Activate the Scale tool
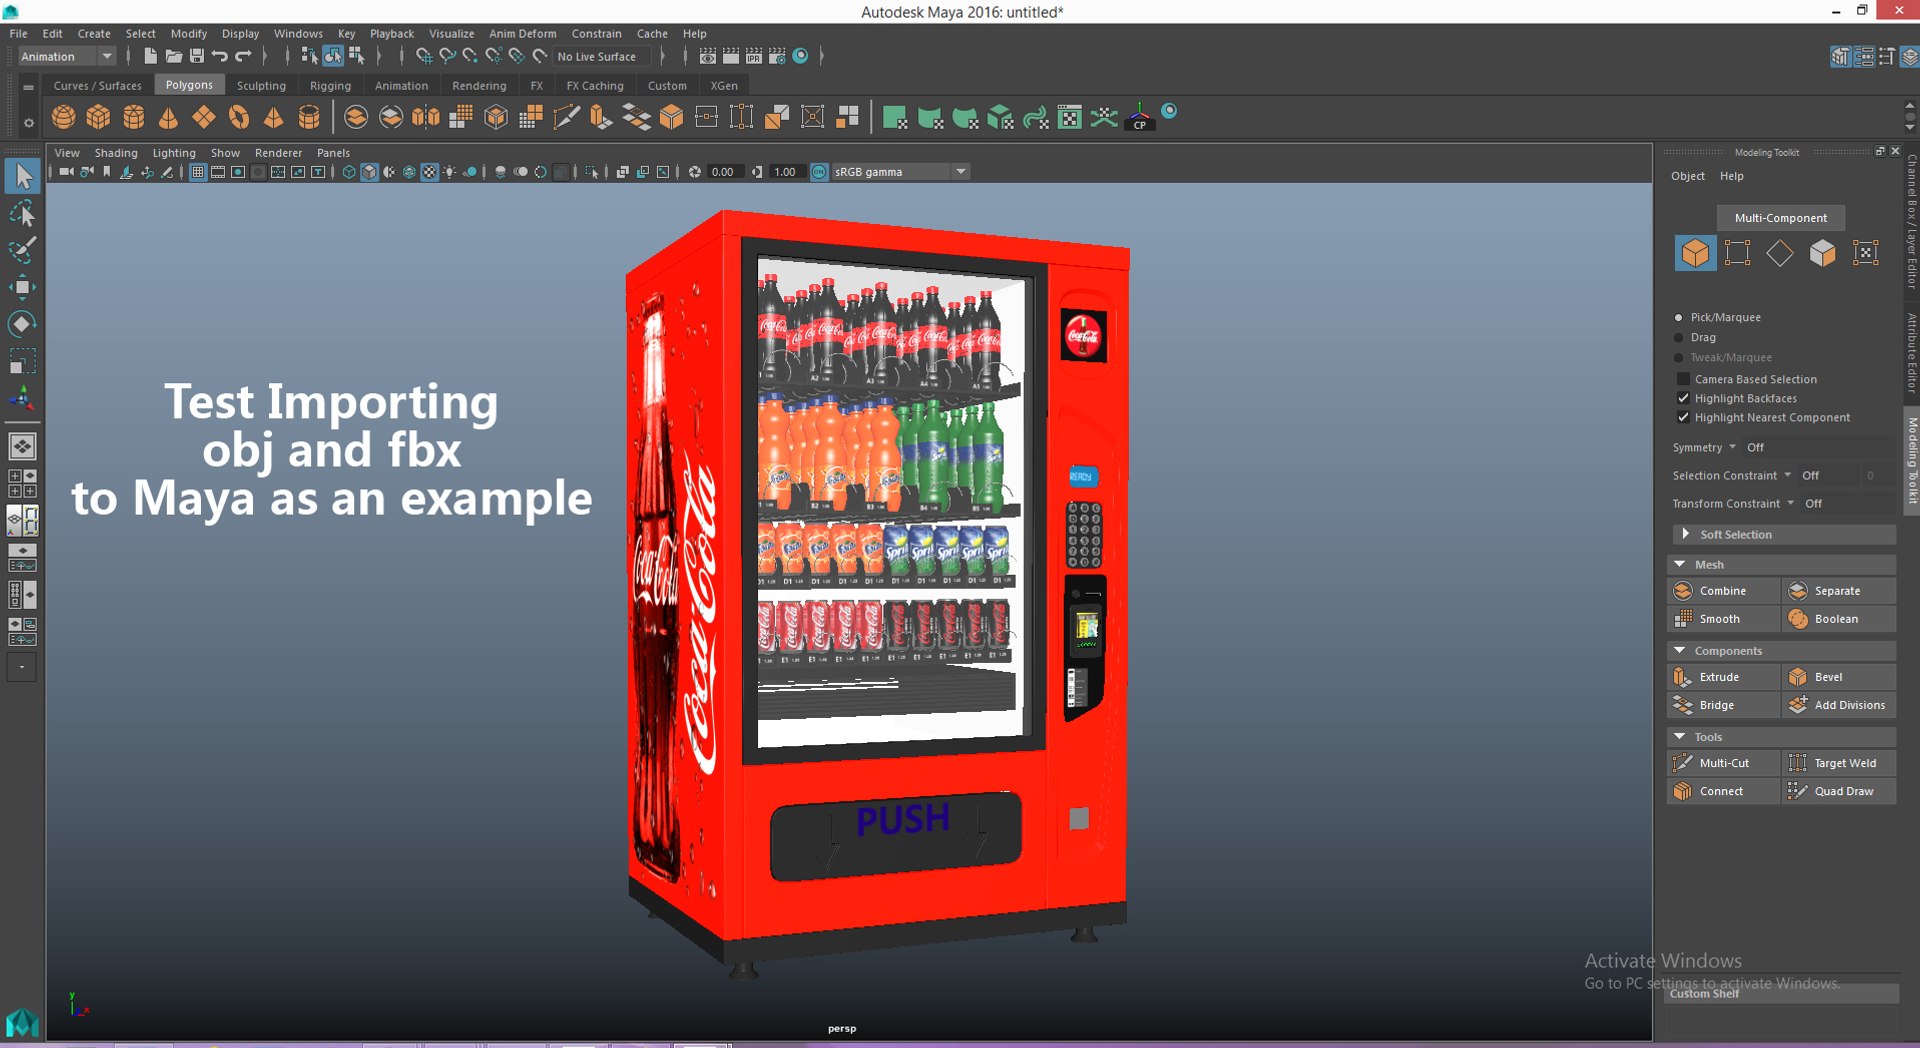Image resolution: width=1920 pixels, height=1048 pixels. pos(22,360)
